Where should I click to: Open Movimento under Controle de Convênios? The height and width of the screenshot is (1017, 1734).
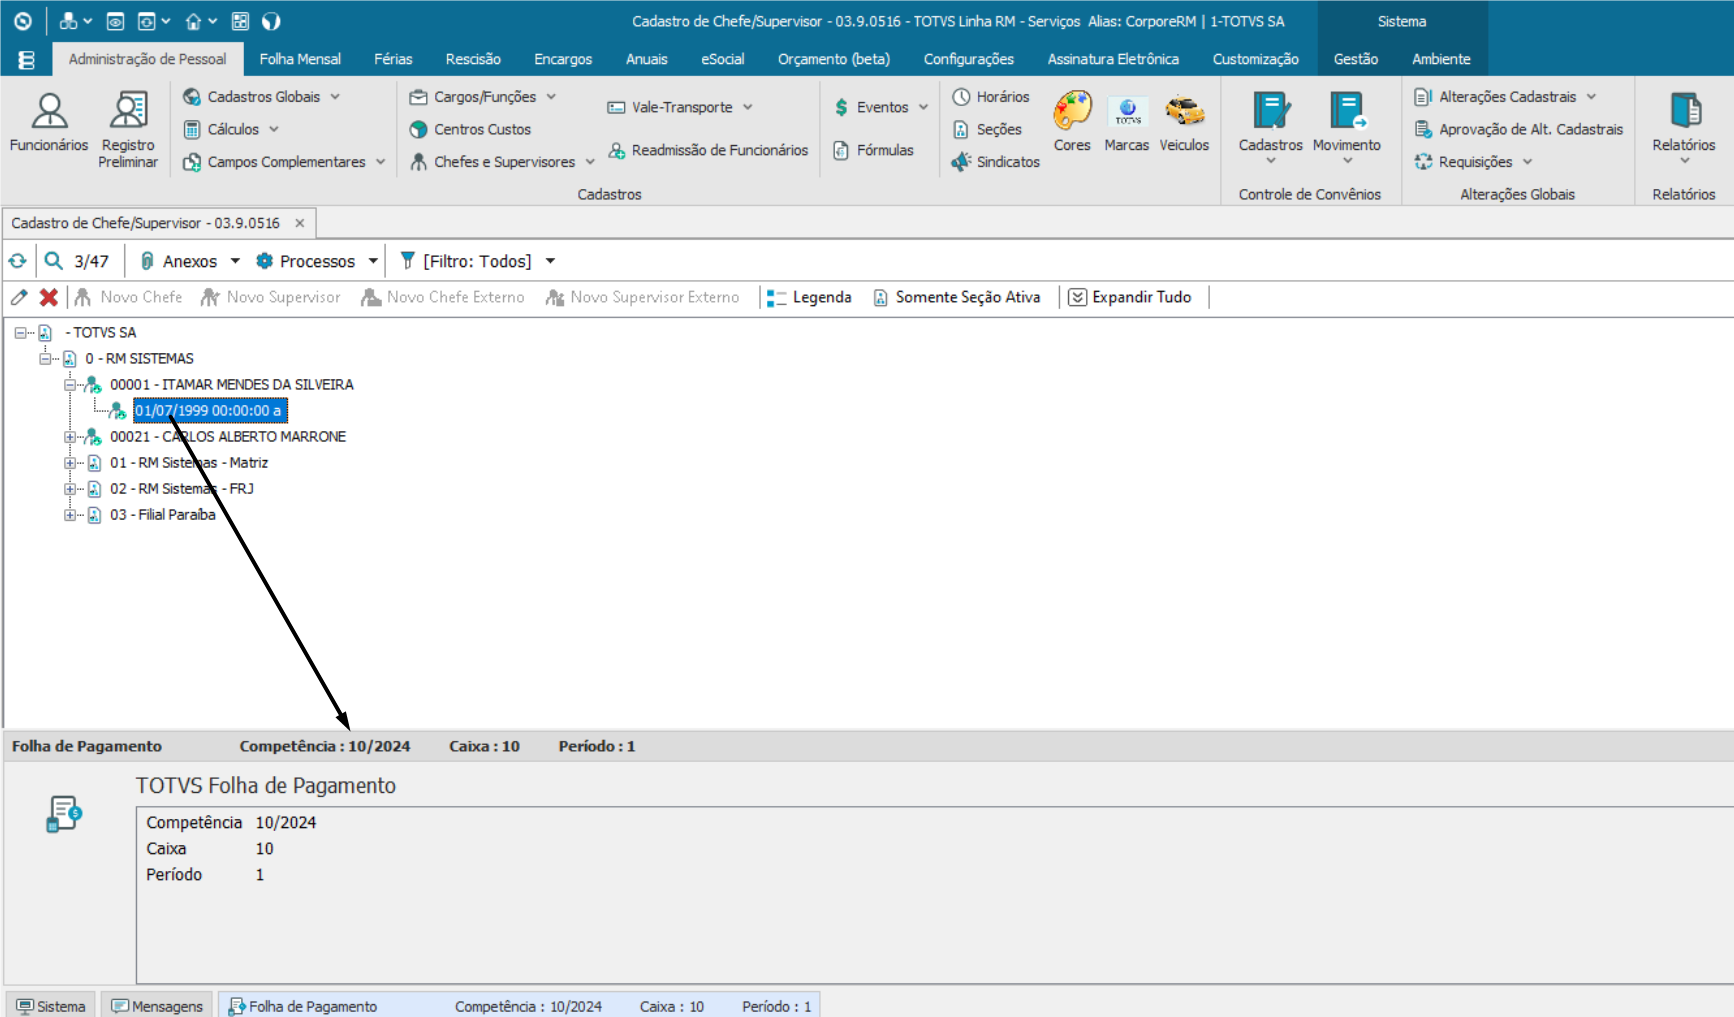pyautogui.click(x=1346, y=128)
